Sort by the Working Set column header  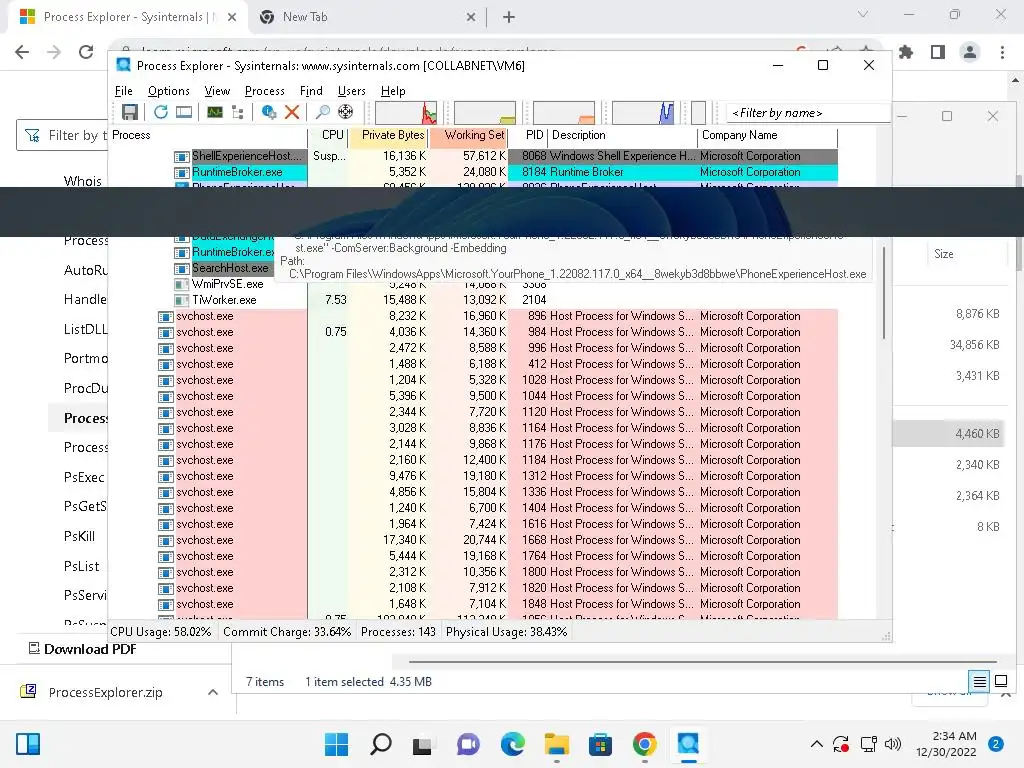[x=468, y=135]
